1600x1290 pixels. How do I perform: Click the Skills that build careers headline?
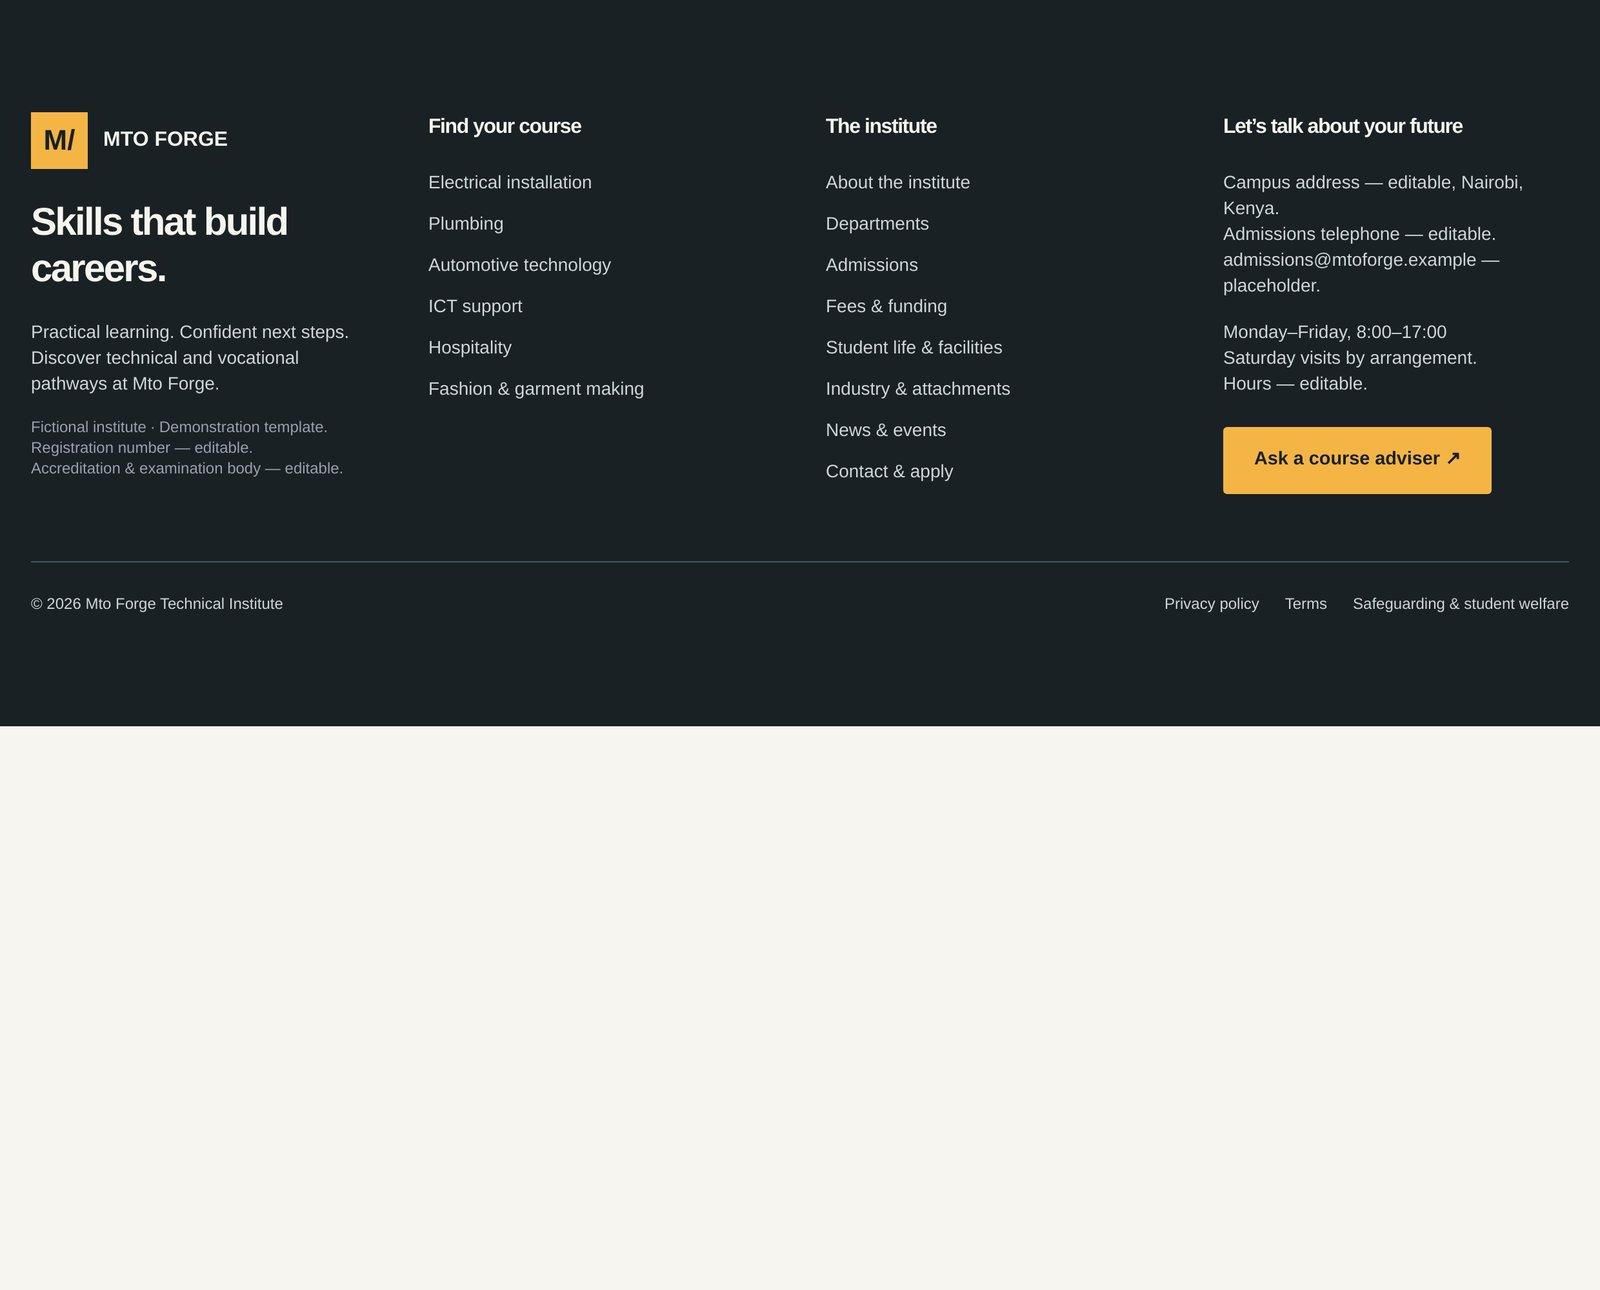[159, 245]
